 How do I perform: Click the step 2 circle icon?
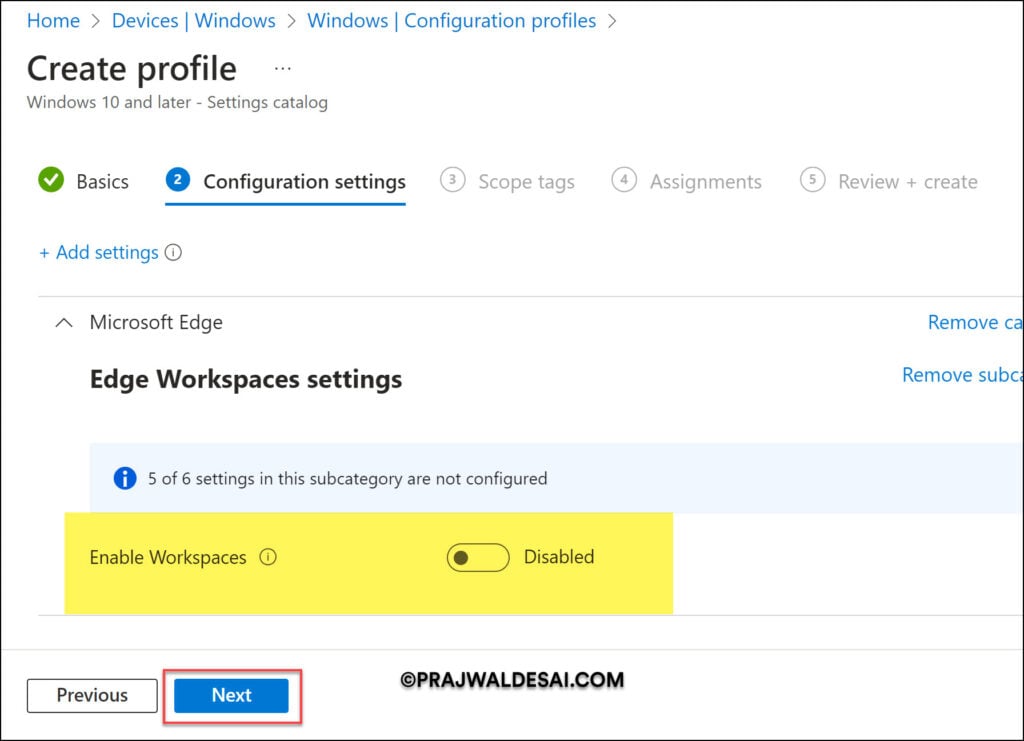[x=178, y=180]
